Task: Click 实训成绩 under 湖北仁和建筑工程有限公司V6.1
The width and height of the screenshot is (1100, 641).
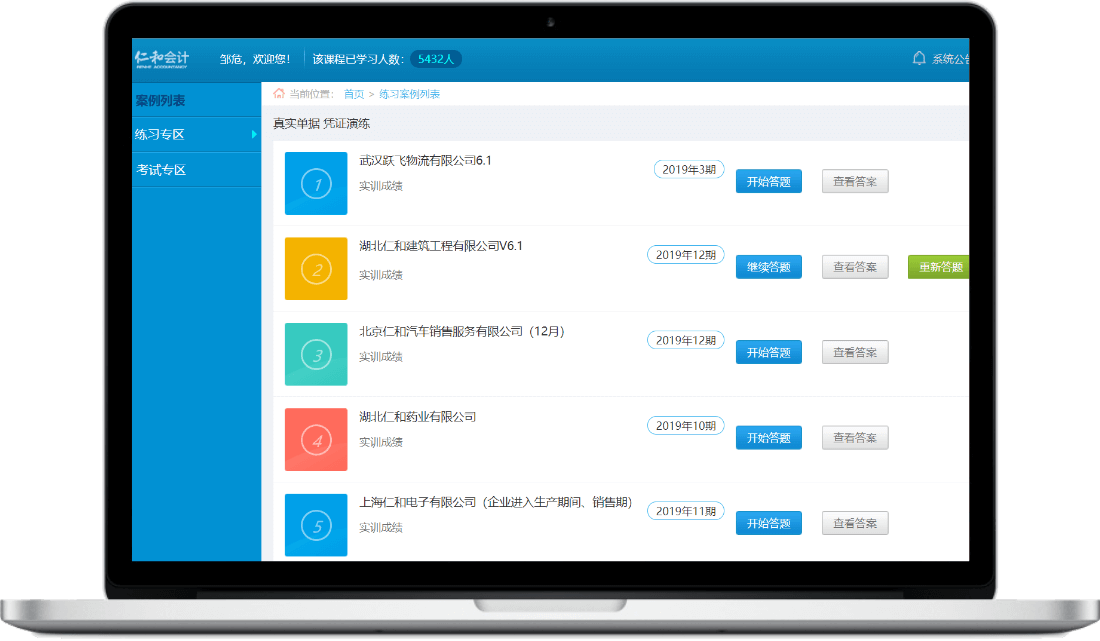Action: (381, 275)
